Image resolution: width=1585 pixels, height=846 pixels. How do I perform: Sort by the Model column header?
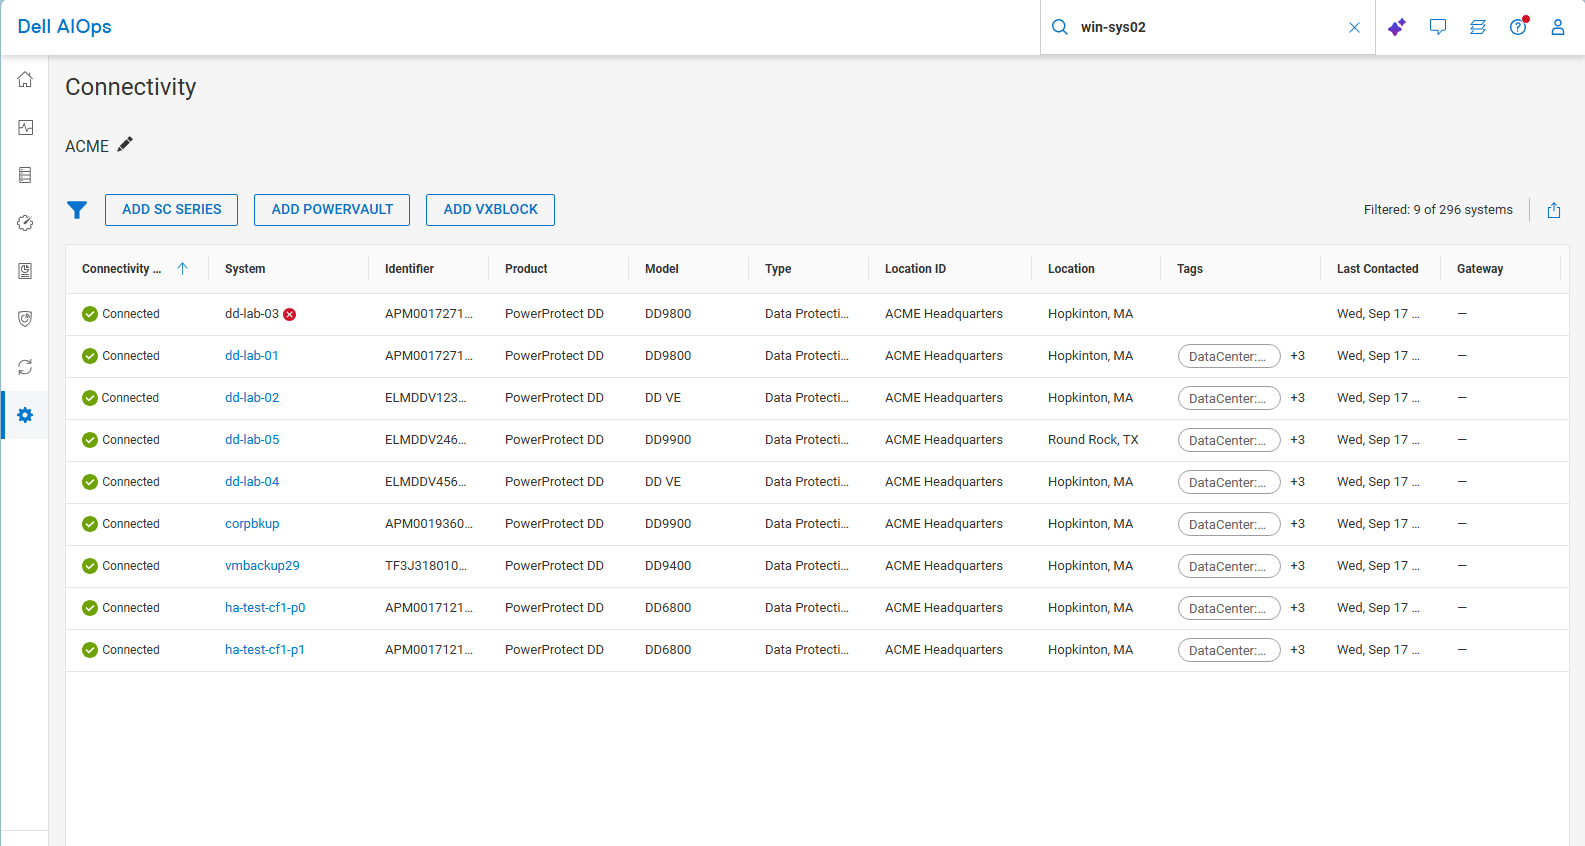[662, 269]
